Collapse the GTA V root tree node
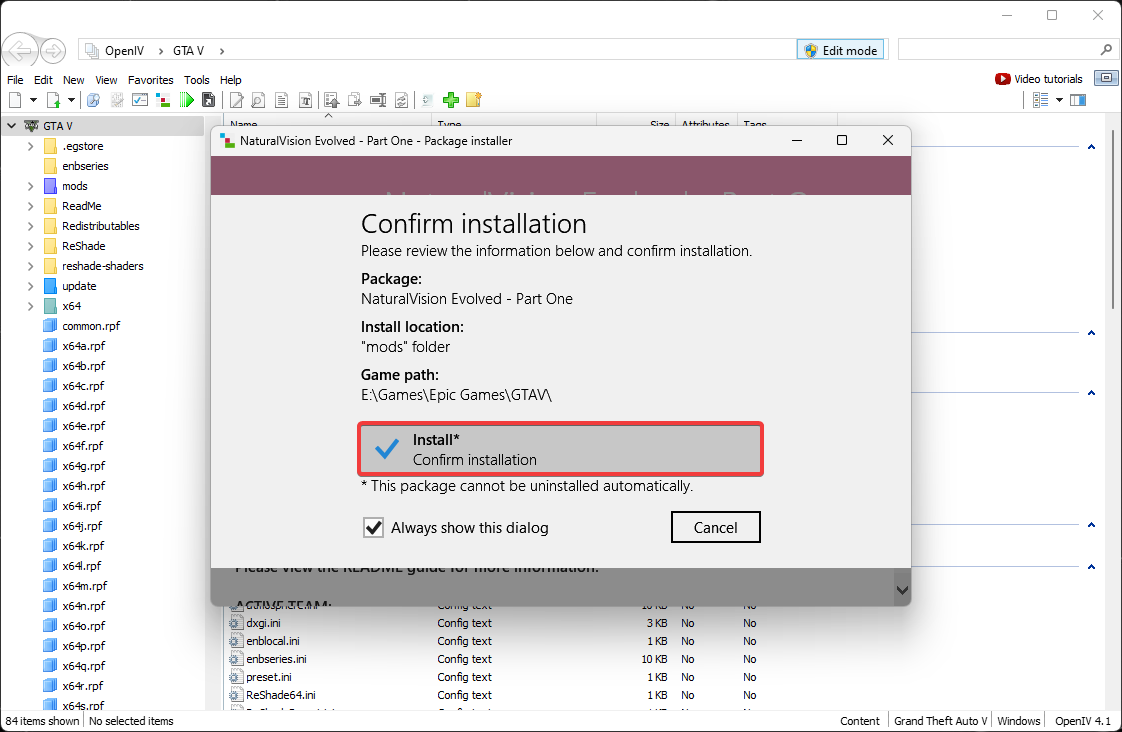 [x=11, y=126]
